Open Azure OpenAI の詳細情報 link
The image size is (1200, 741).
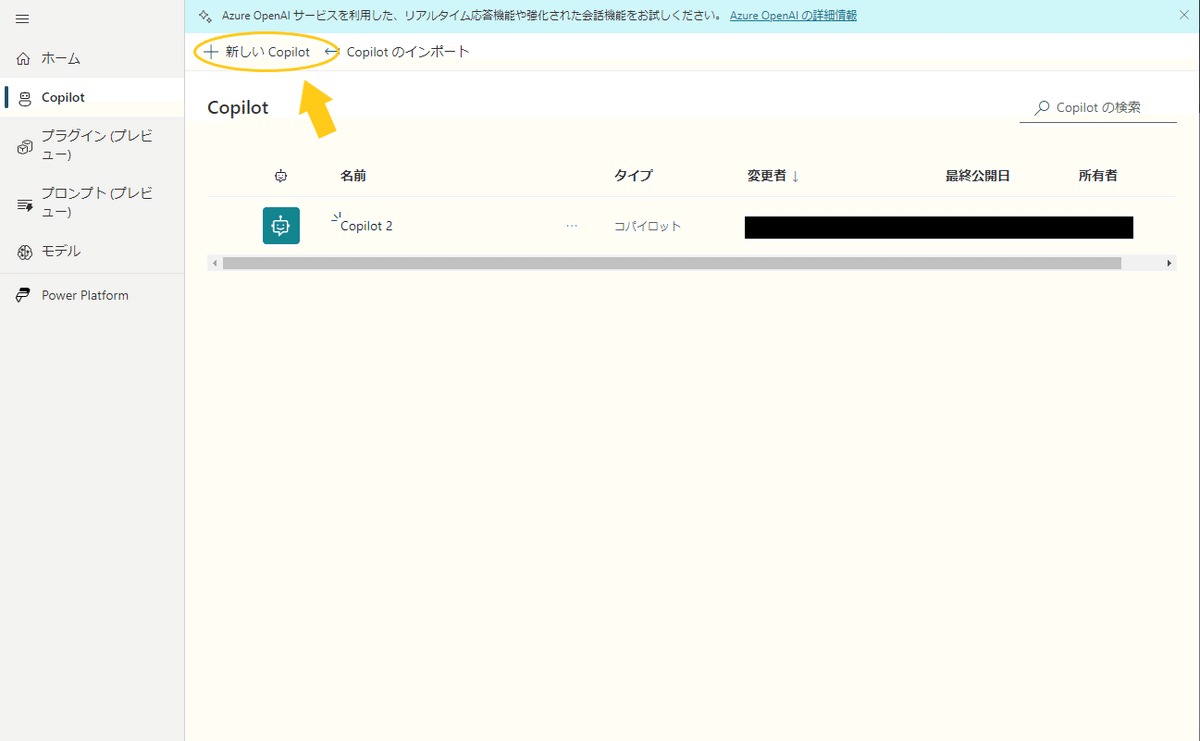793,16
